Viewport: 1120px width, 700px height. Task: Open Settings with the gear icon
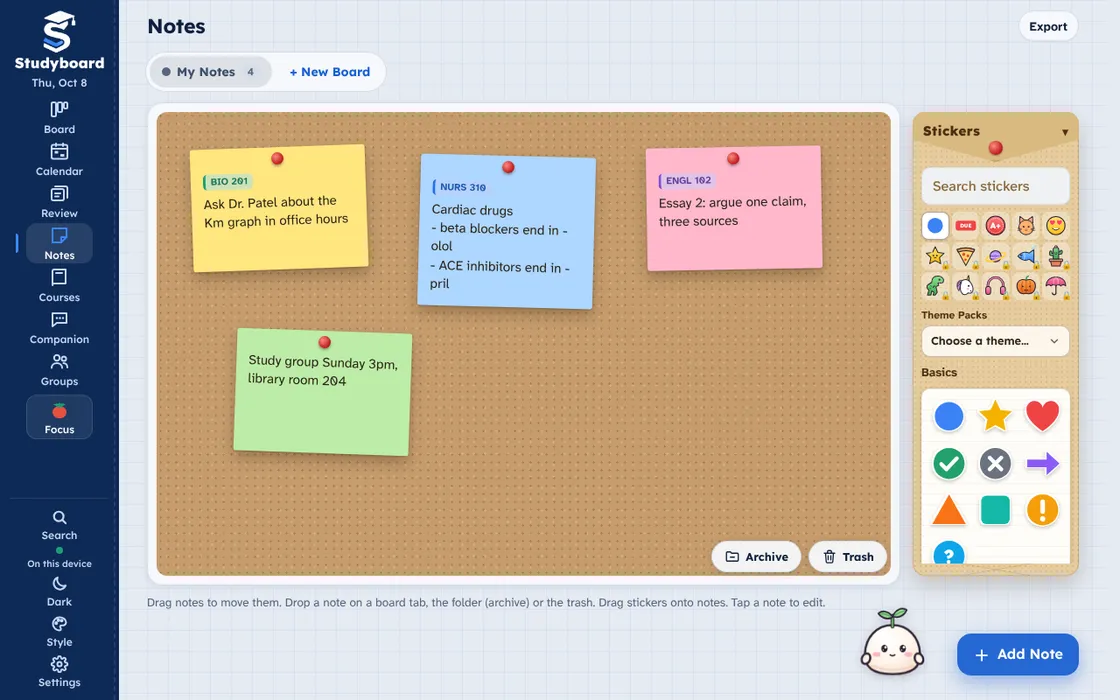point(59,672)
